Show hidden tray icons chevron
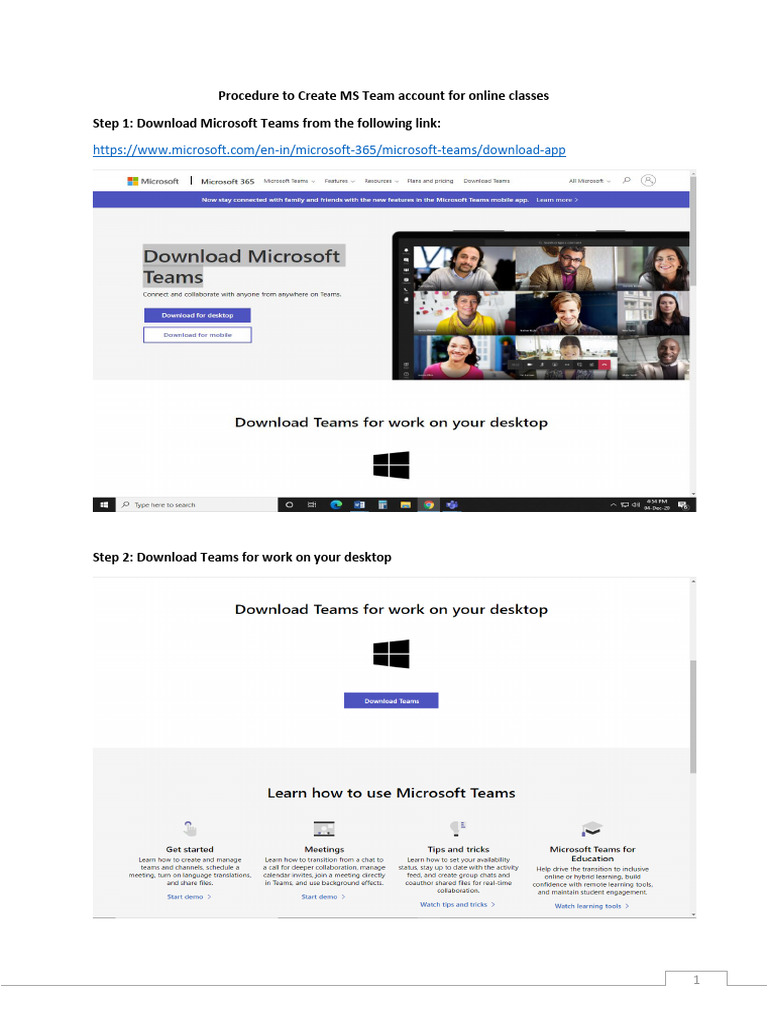The image size is (768, 1024). pyautogui.click(x=613, y=505)
